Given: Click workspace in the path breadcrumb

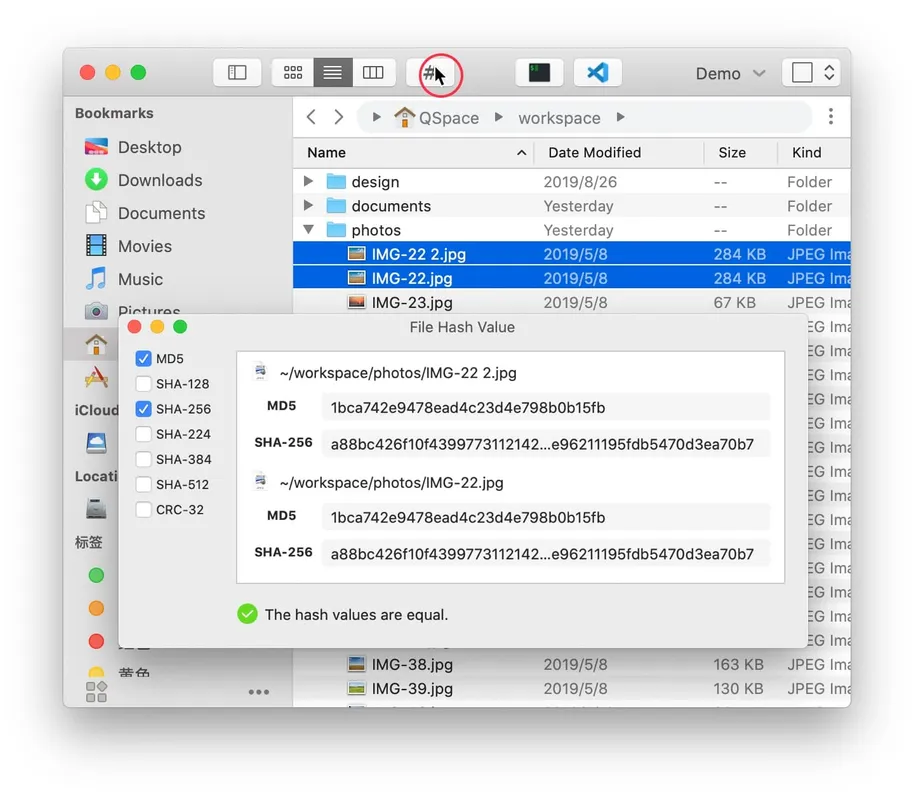Looking at the screenshot, I should point(559,118).
